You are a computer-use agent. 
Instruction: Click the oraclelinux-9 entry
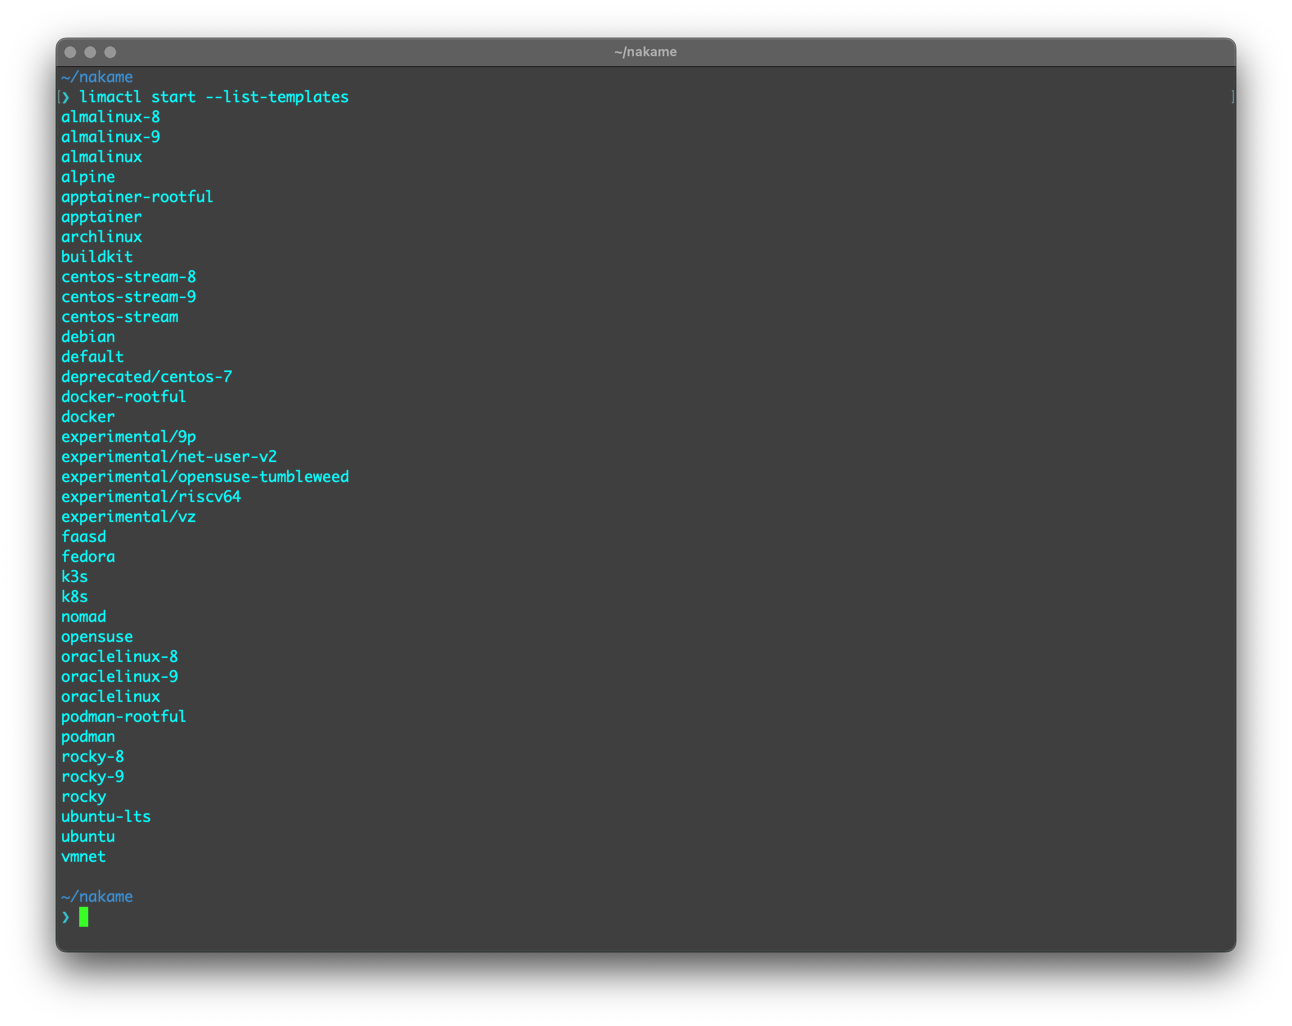pos(119,677)
